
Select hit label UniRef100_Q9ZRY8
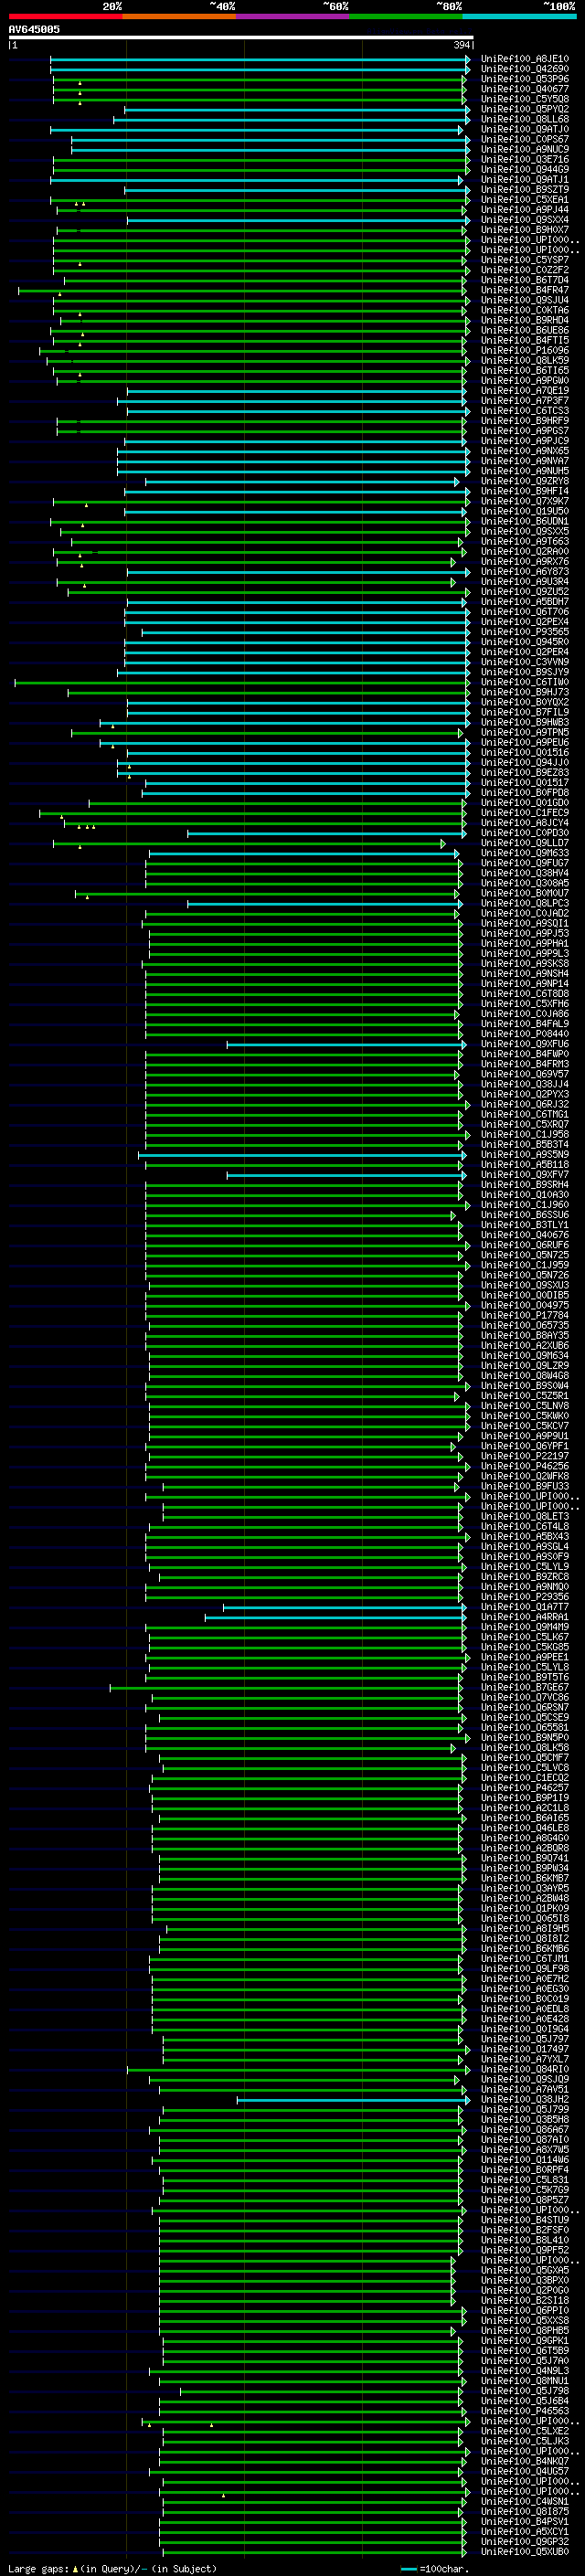click(x=525, y=481)
